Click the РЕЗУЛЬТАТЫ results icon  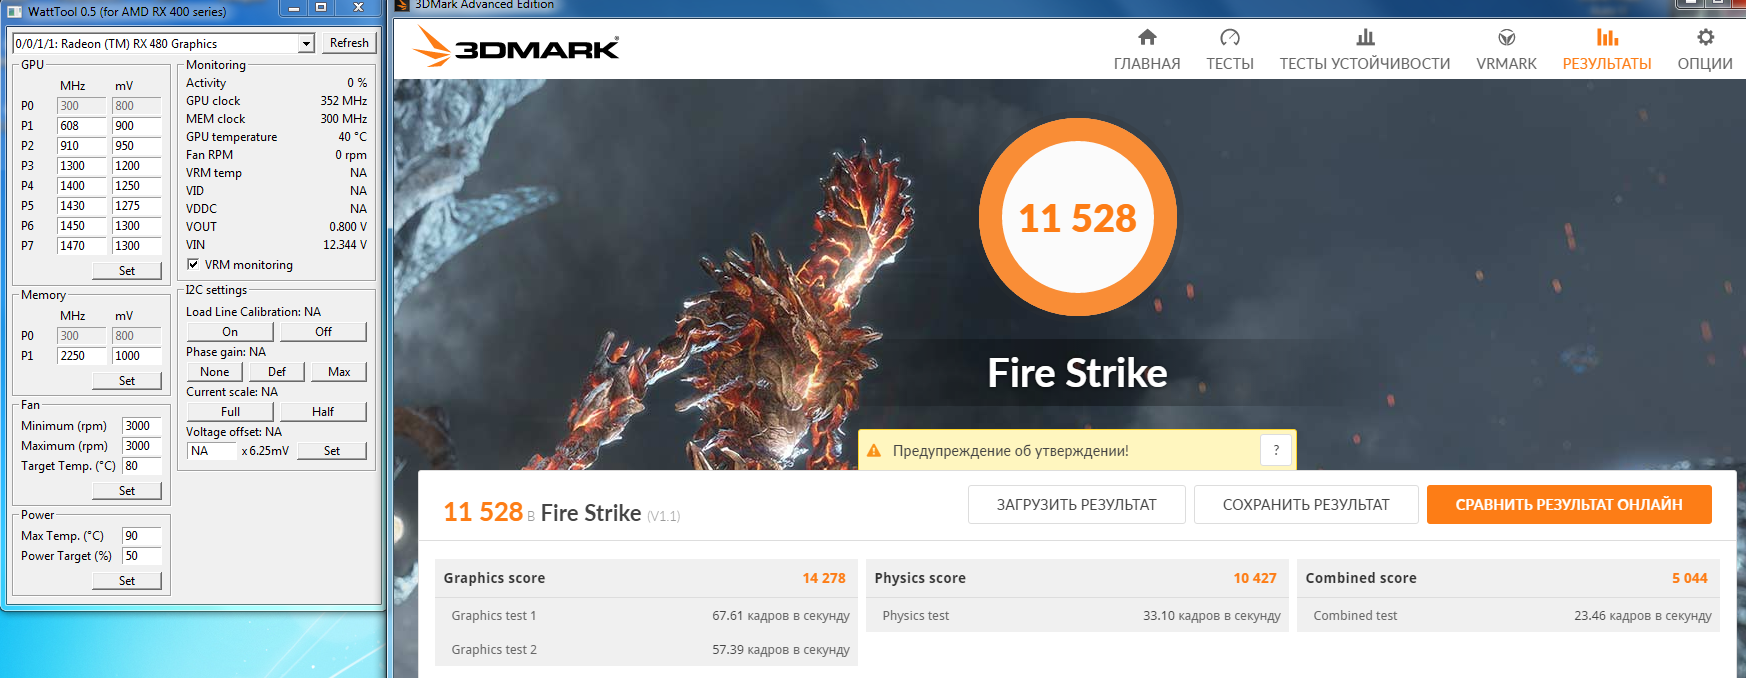1607,38
